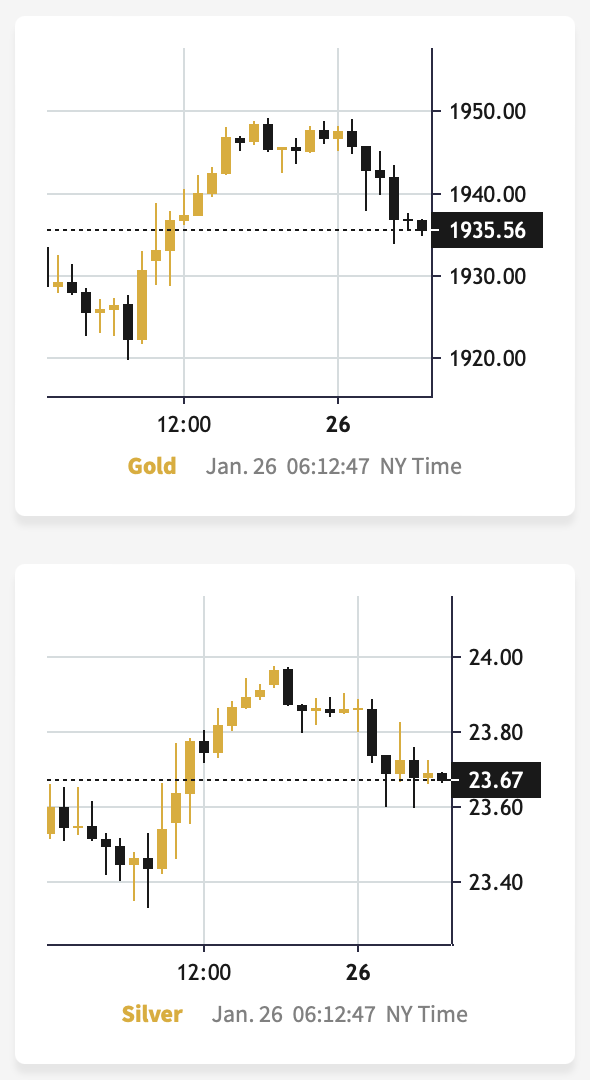Image resolution: width=590 pixels, height=1080 pixels.
Task: Click the 12:00 time marker on silver chart
Action: coord(204,973)
